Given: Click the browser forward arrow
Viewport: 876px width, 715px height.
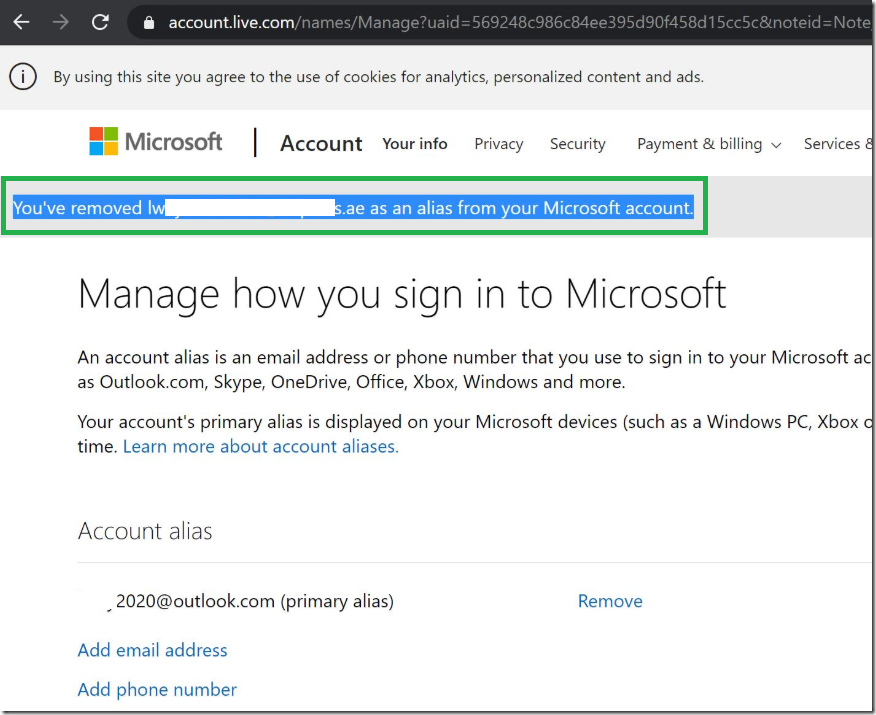Looking at the screenshot, I should [60, 22].
